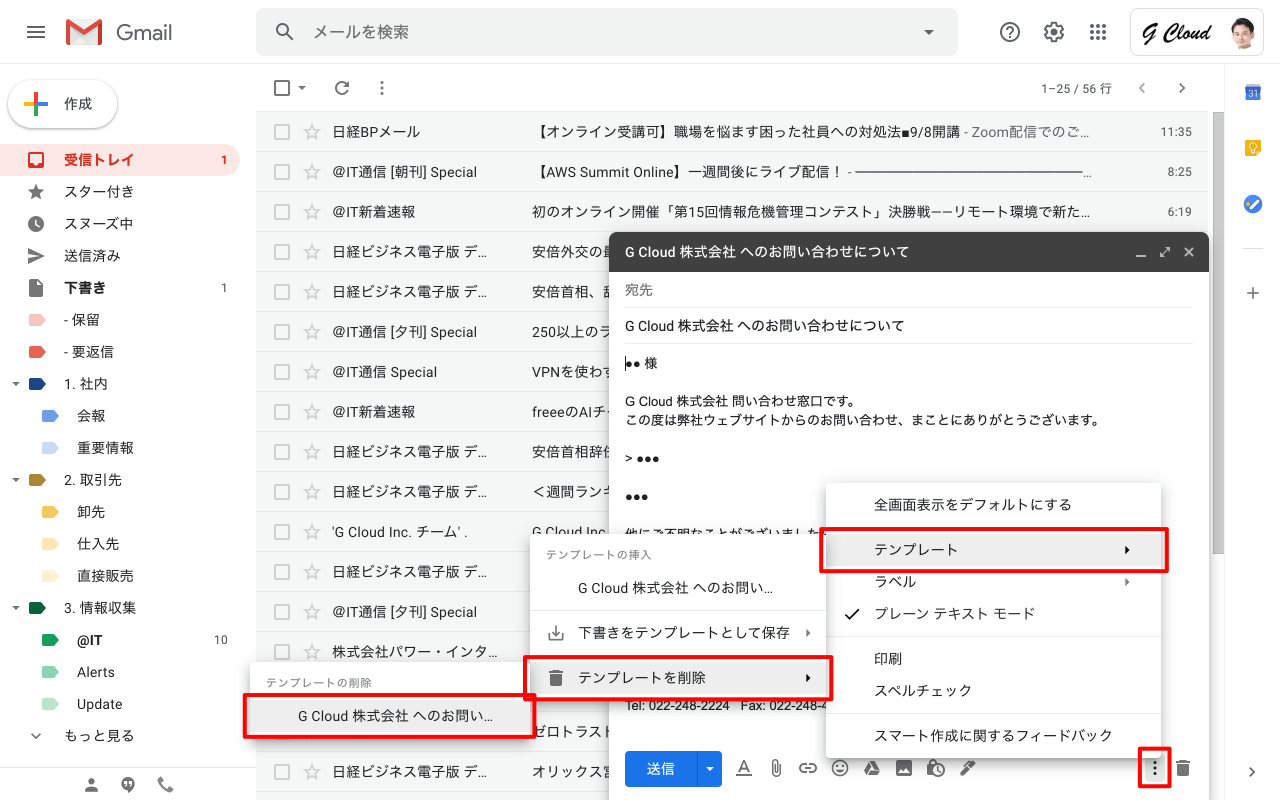Image resolution: width=1280 pixels, height=800 pixels.
Task: Open formatting options in compose toolbar
Action: click(744, 768)
